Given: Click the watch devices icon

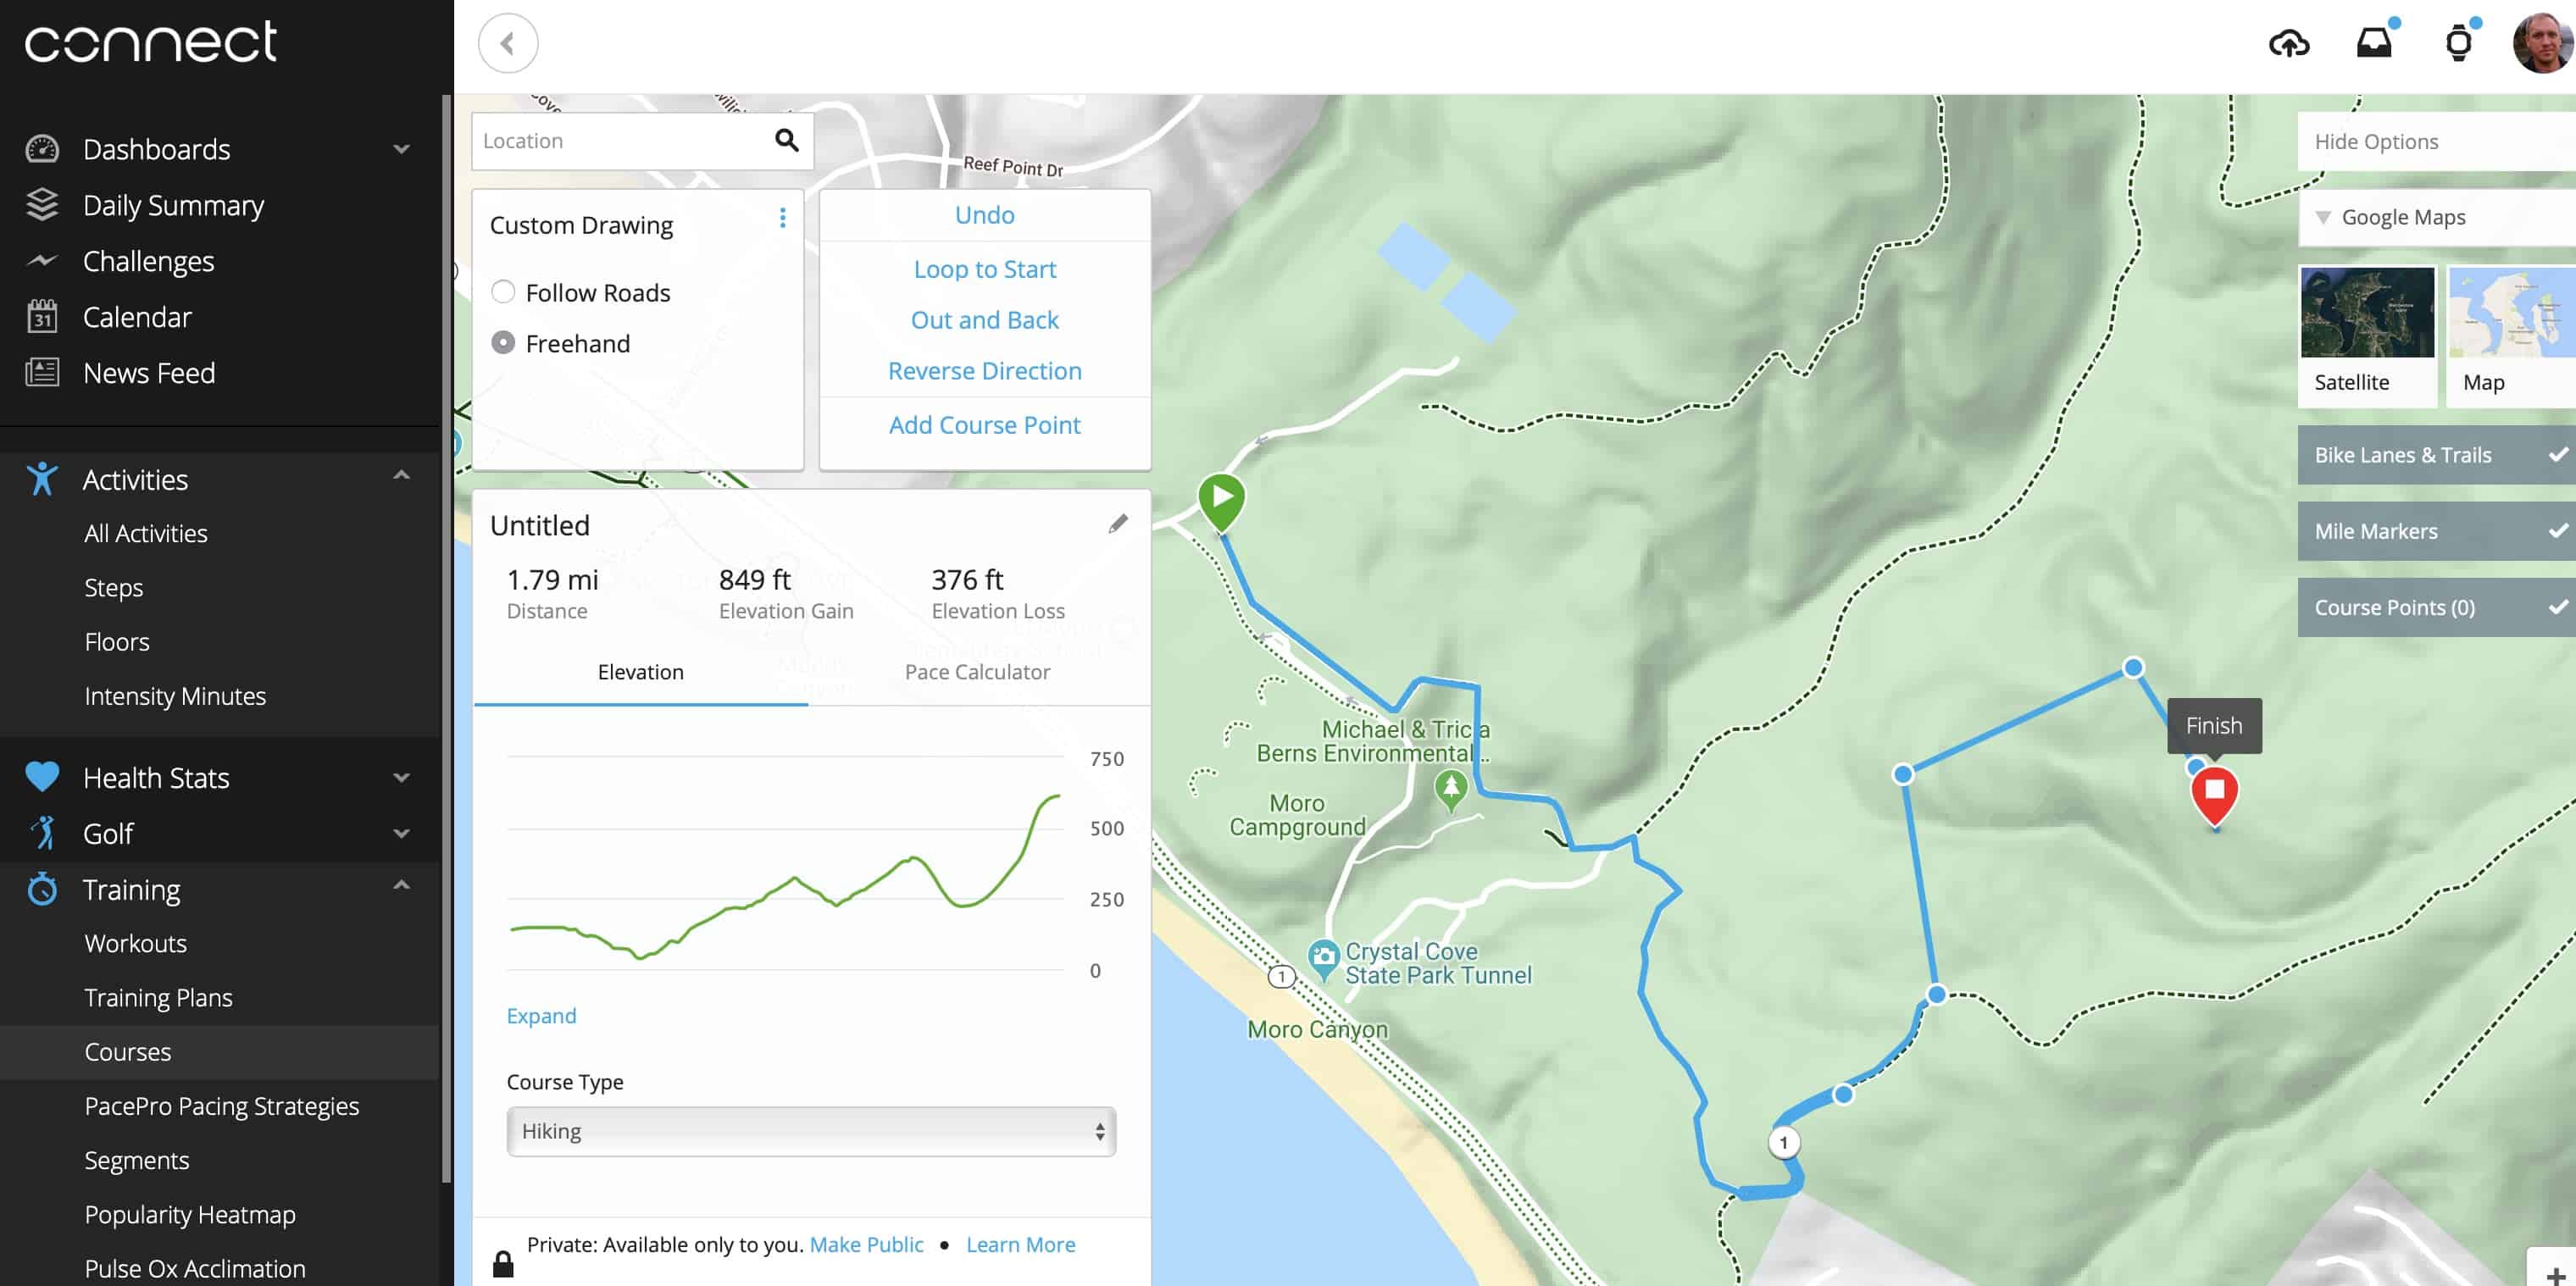Looking at the screenshot, I should (2458, 43).
